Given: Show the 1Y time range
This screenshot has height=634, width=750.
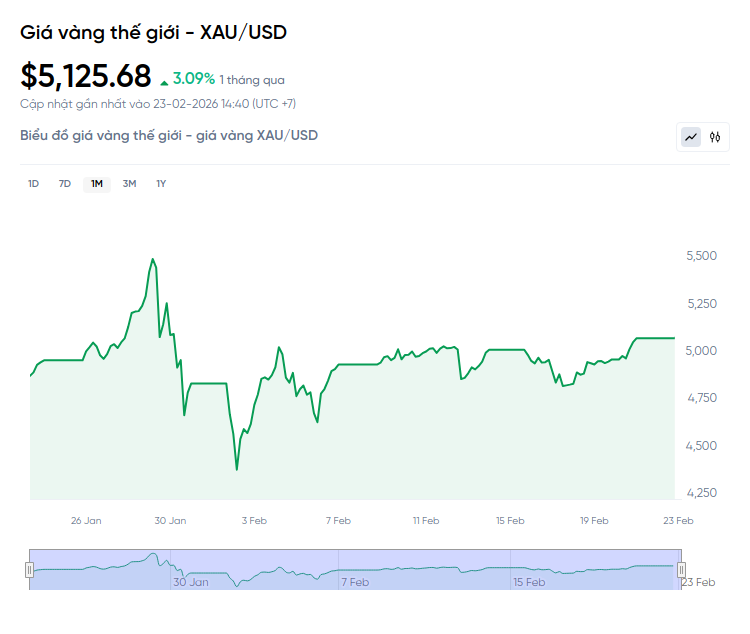Looking at the screenshot, I should tap(161, 183).
